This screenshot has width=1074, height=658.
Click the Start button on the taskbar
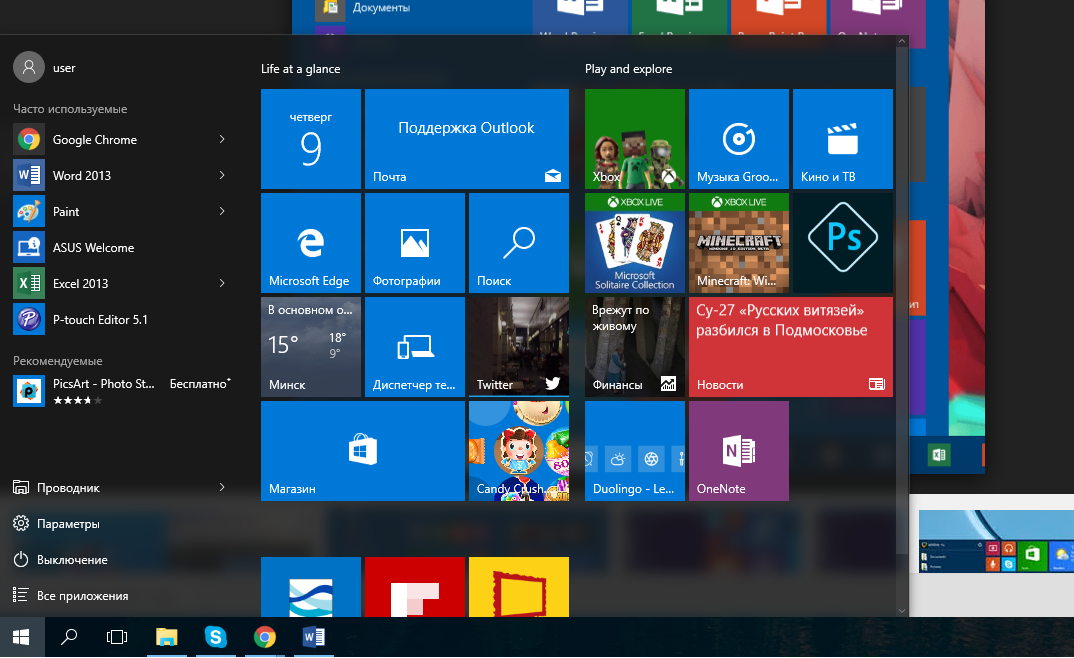tap(22, 637)
